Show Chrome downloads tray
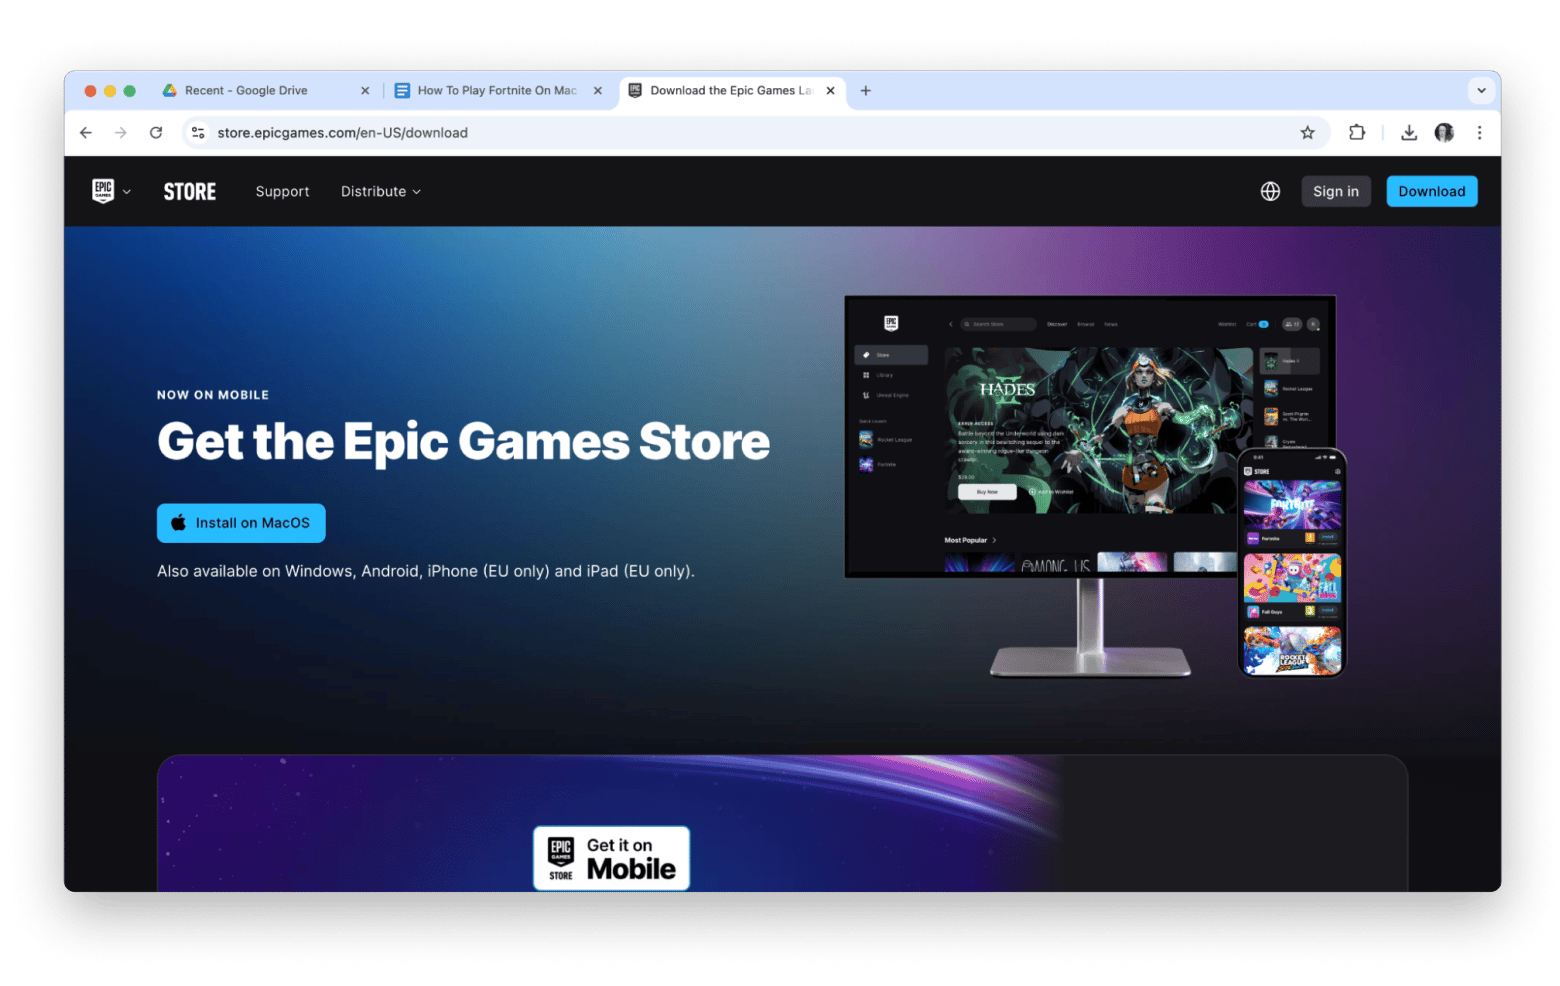Screen dimensions: 1560x986 [x=1409, y=133]
